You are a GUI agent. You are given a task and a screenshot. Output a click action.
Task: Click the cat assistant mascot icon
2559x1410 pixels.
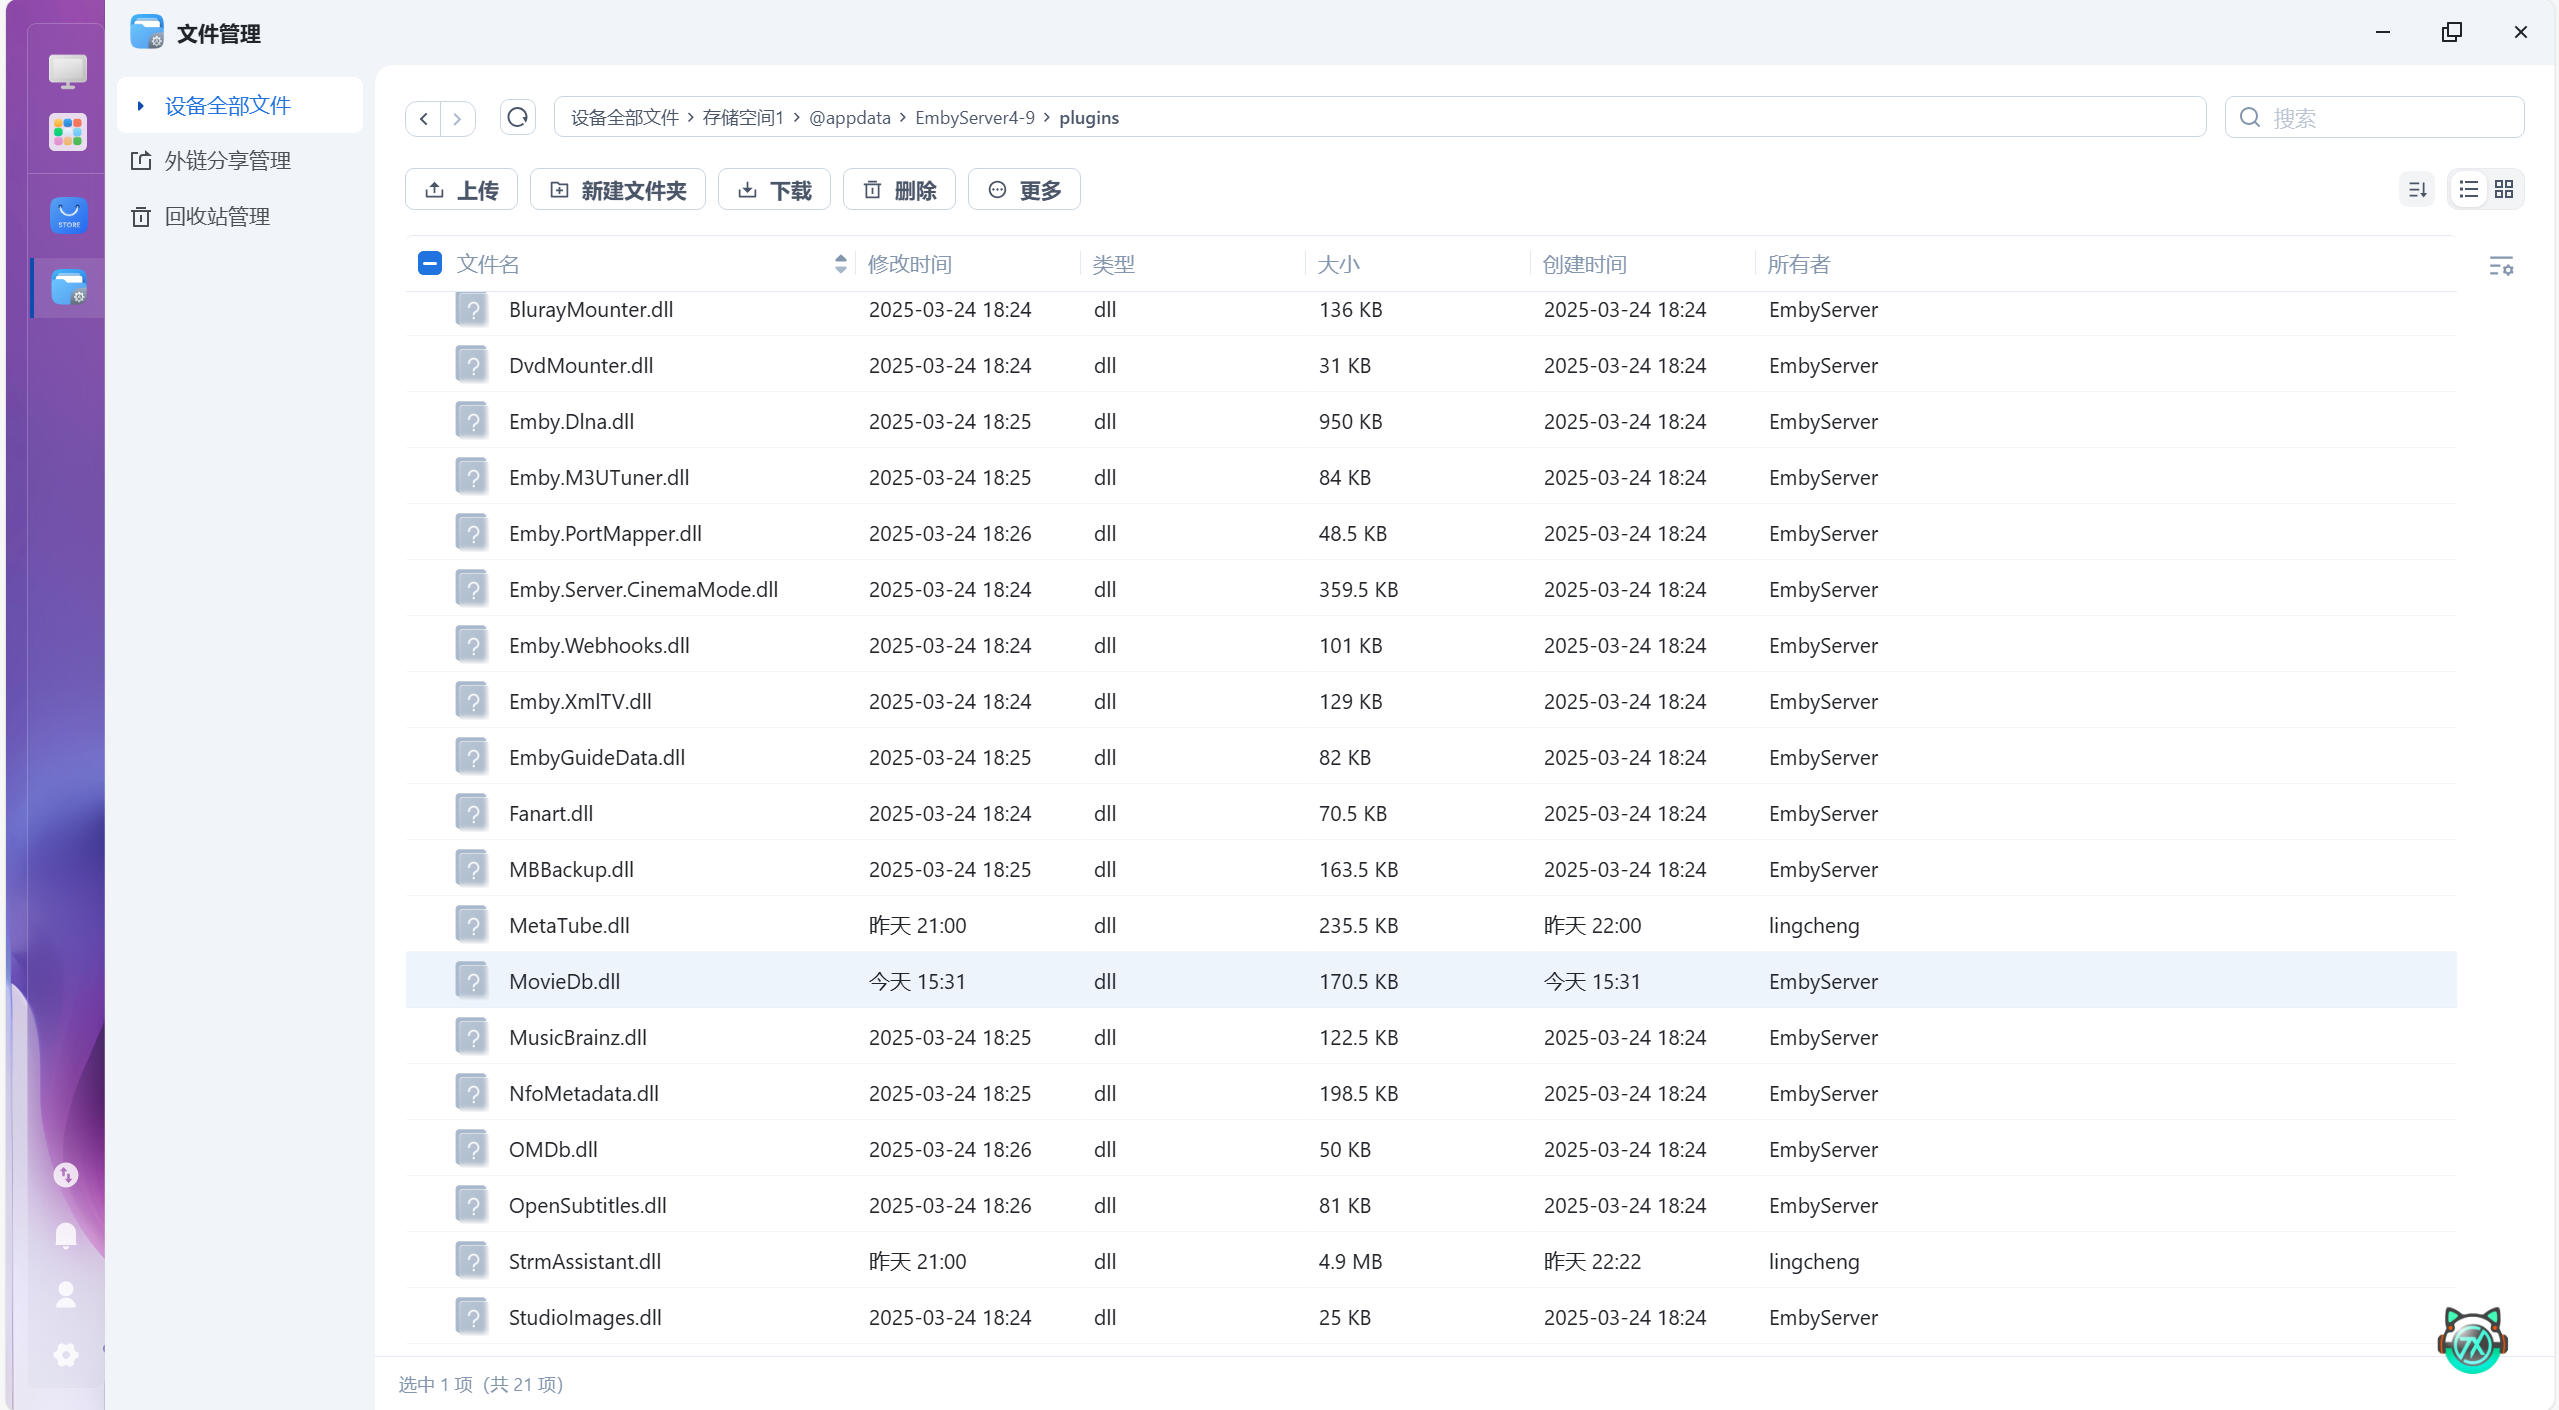(x=2472, y=1340)
